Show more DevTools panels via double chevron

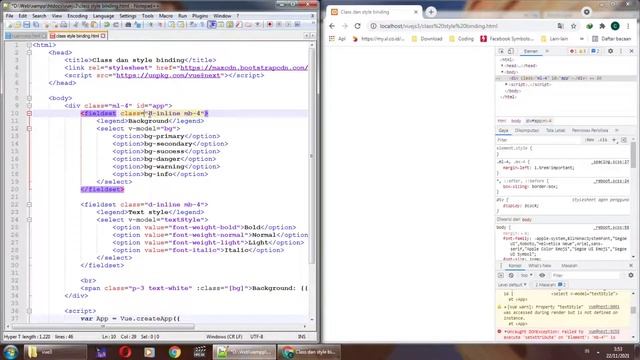[x=547, y=51]
